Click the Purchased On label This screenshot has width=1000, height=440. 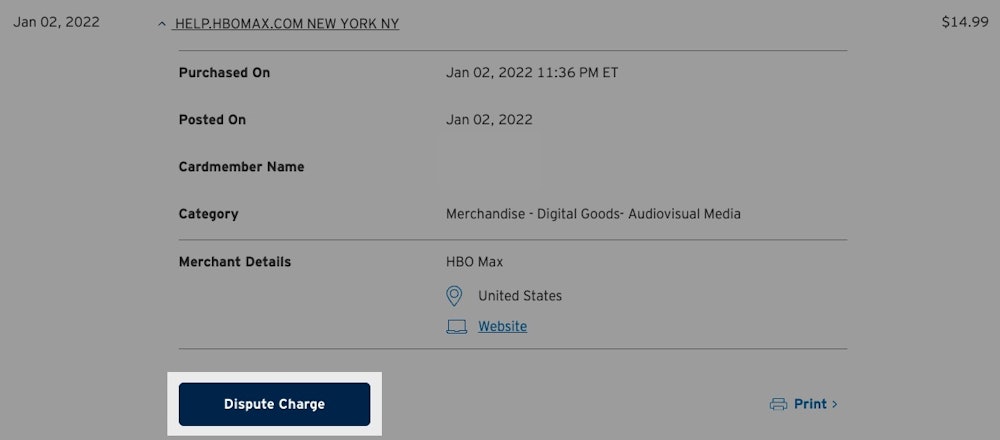point(224,72)
